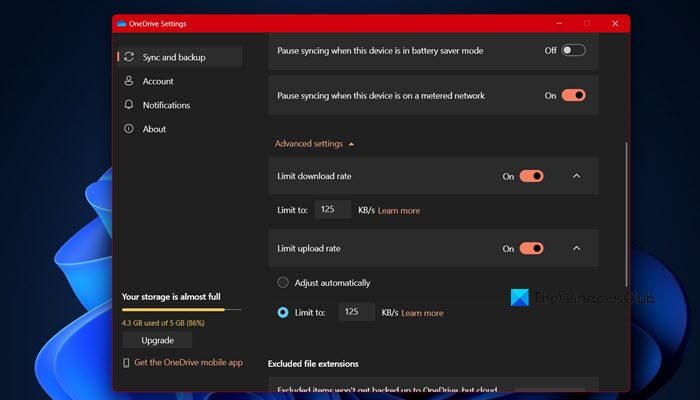The width and height of the screenshot is (700, 400).
Task: Click metered network description text
Action: 381,96
